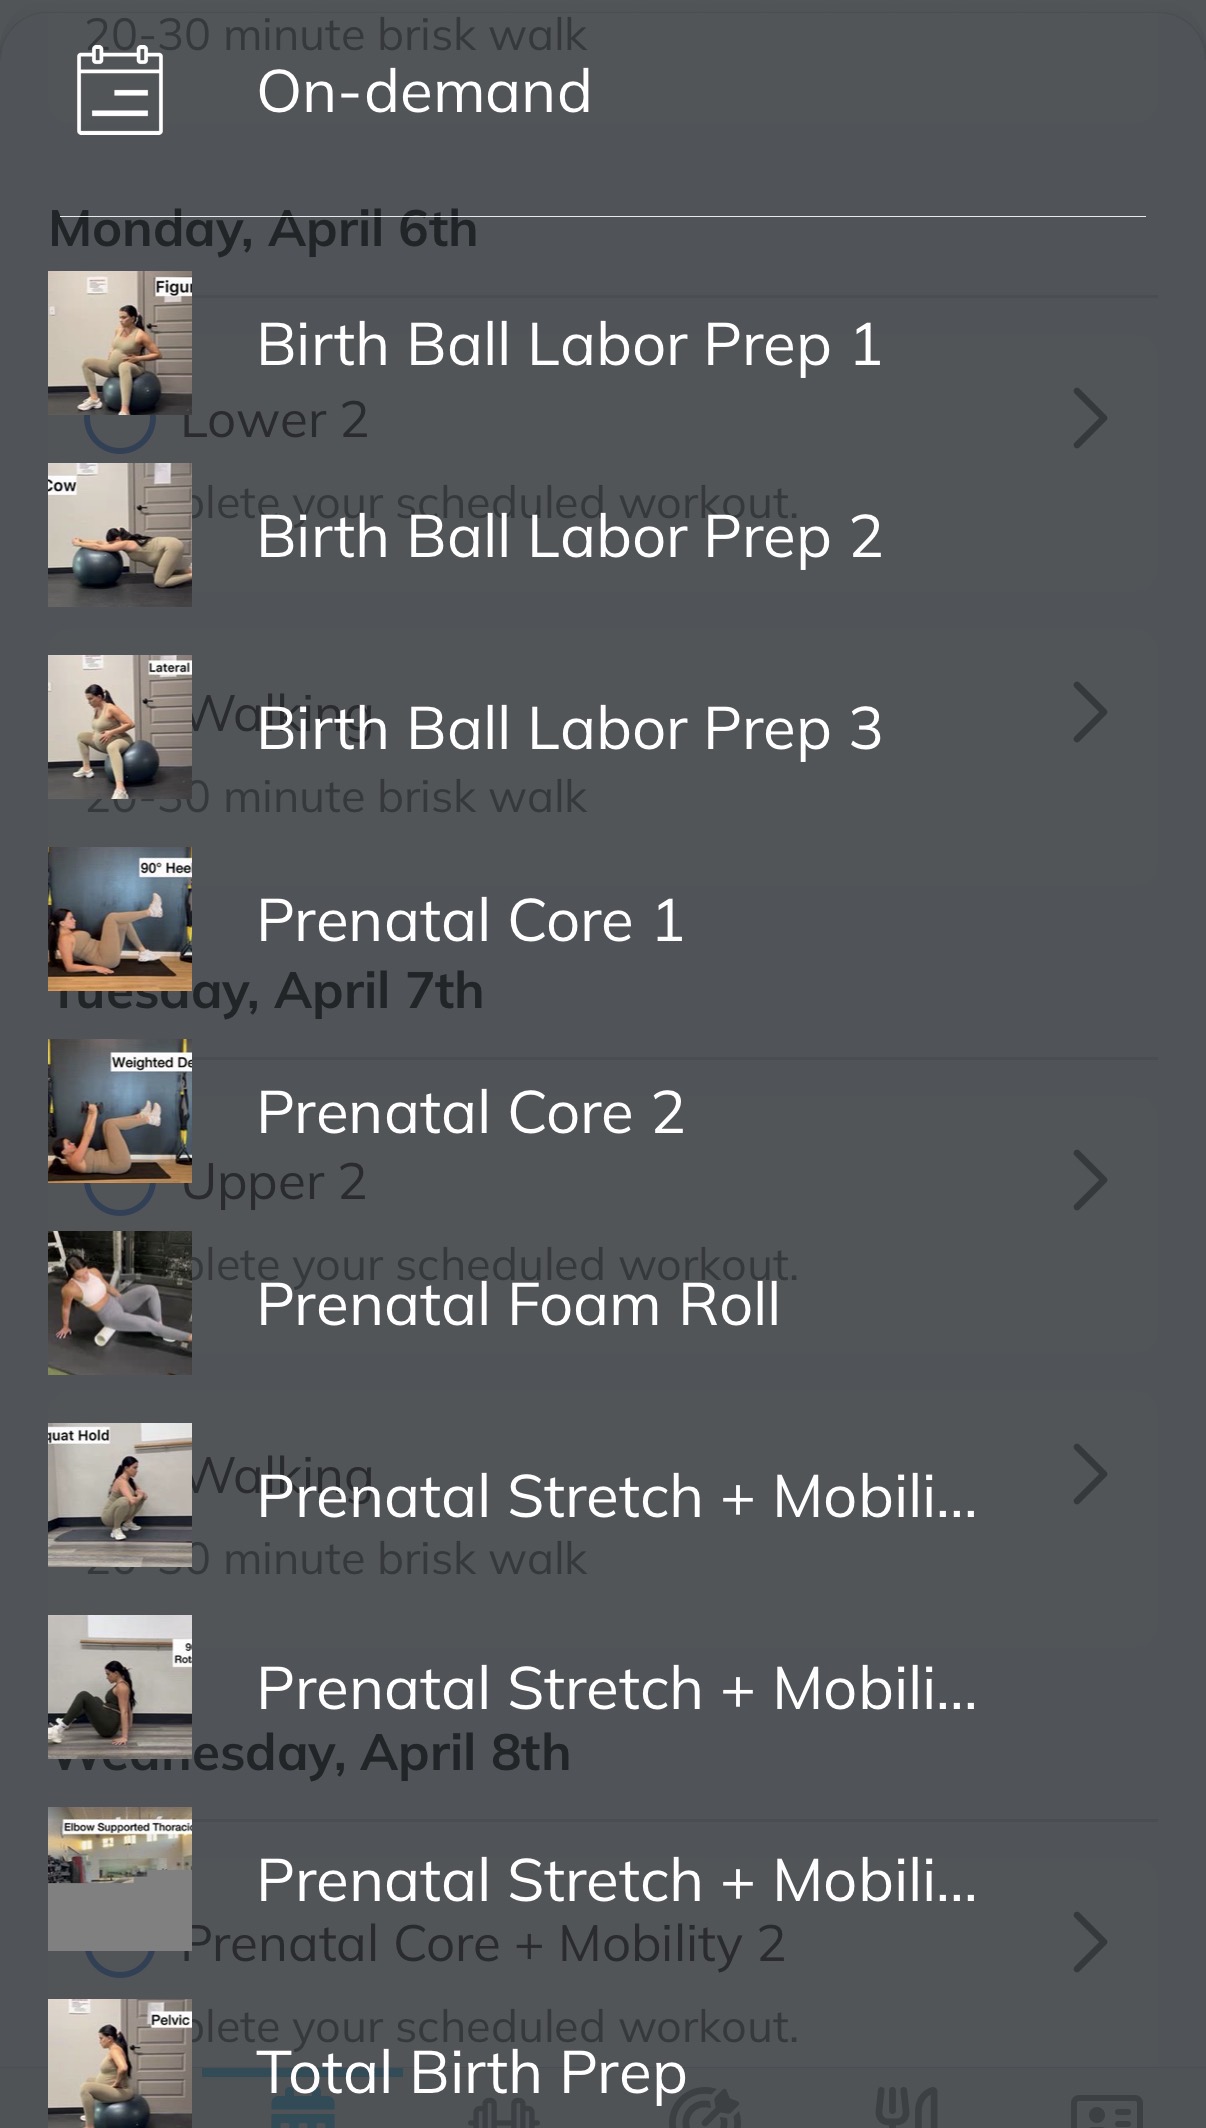This screenshot has height=2128, width=1206.
Task: Tap the dumbbell icon in bottom bar
Action: (x=504, y=2110)
